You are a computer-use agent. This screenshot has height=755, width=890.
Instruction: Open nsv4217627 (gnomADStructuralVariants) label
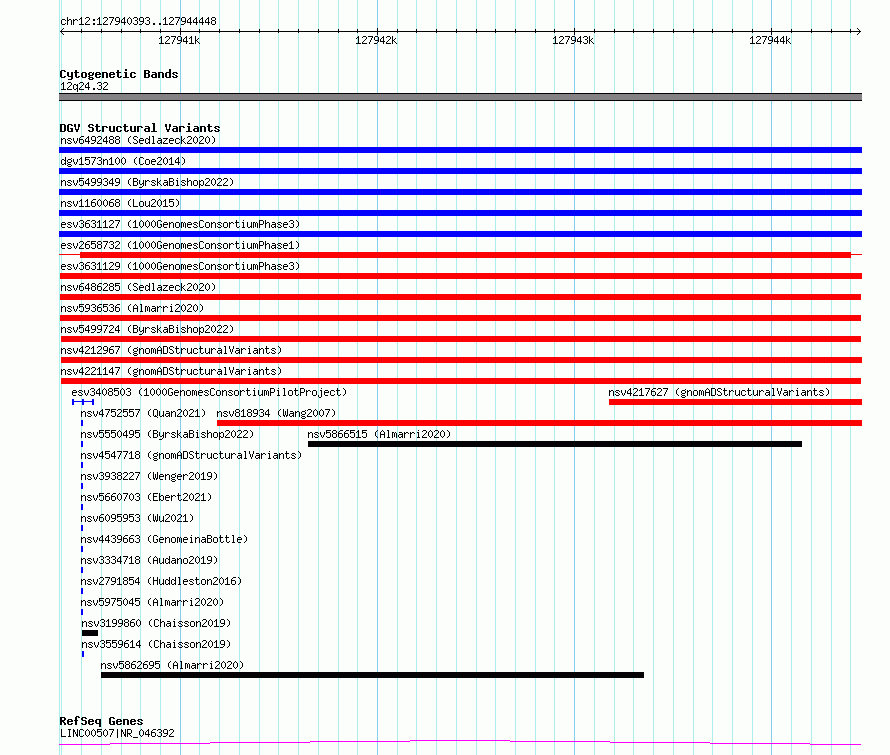pos(719,392)
